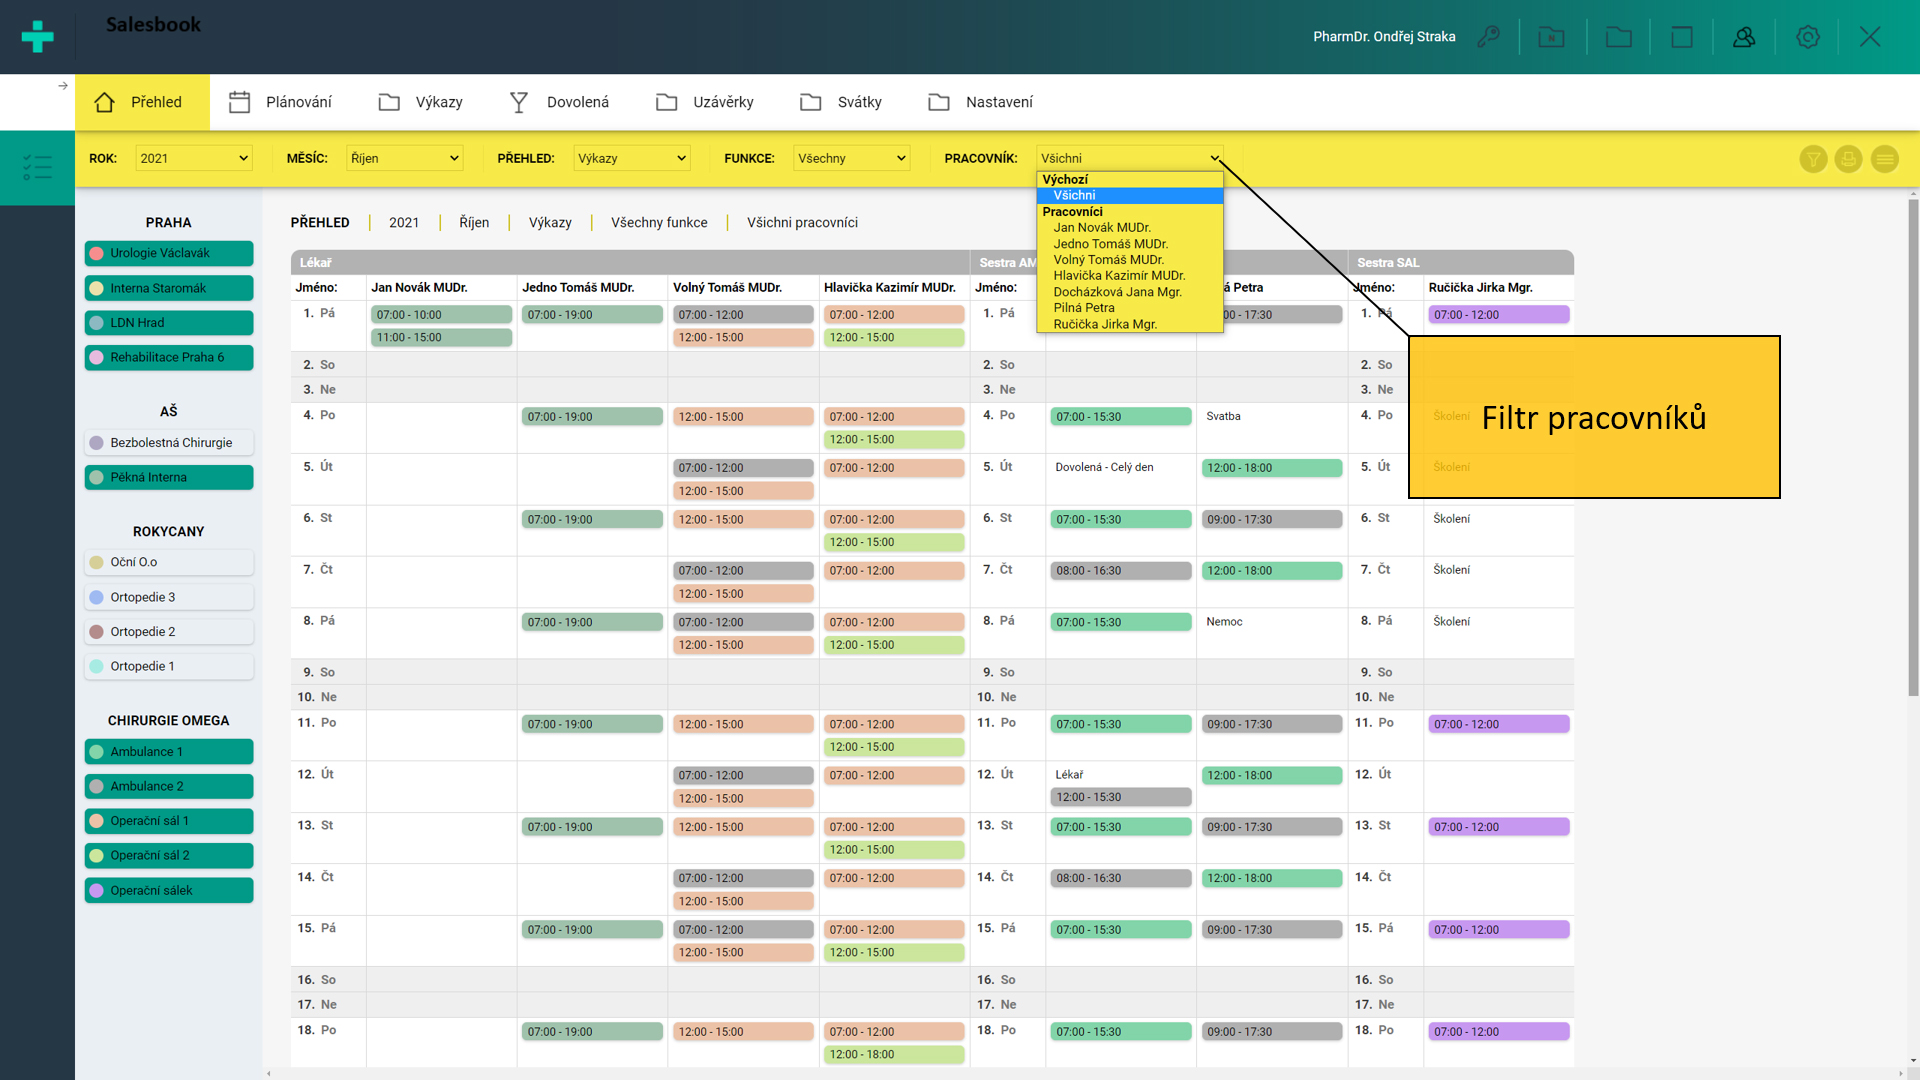Open the folder icon marked N
Screen dimensions: 1920x1080
coord(1551,37)
